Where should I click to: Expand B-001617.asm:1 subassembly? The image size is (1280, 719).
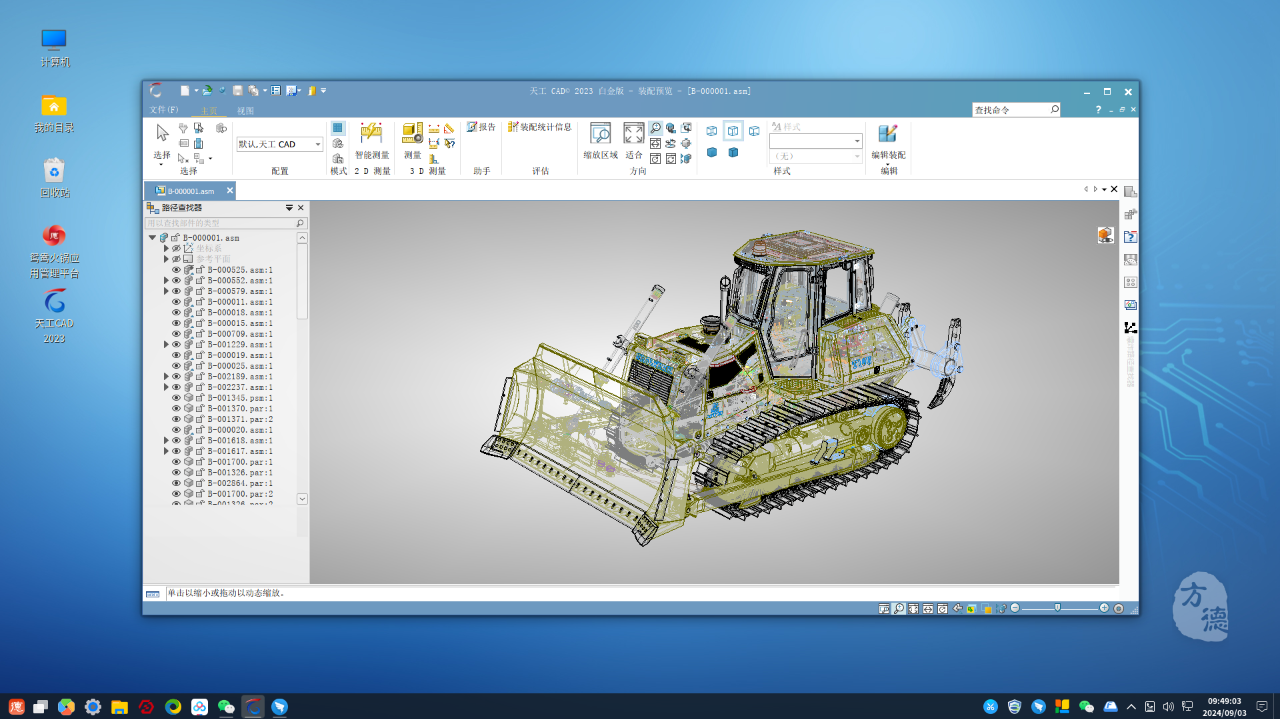166,451
